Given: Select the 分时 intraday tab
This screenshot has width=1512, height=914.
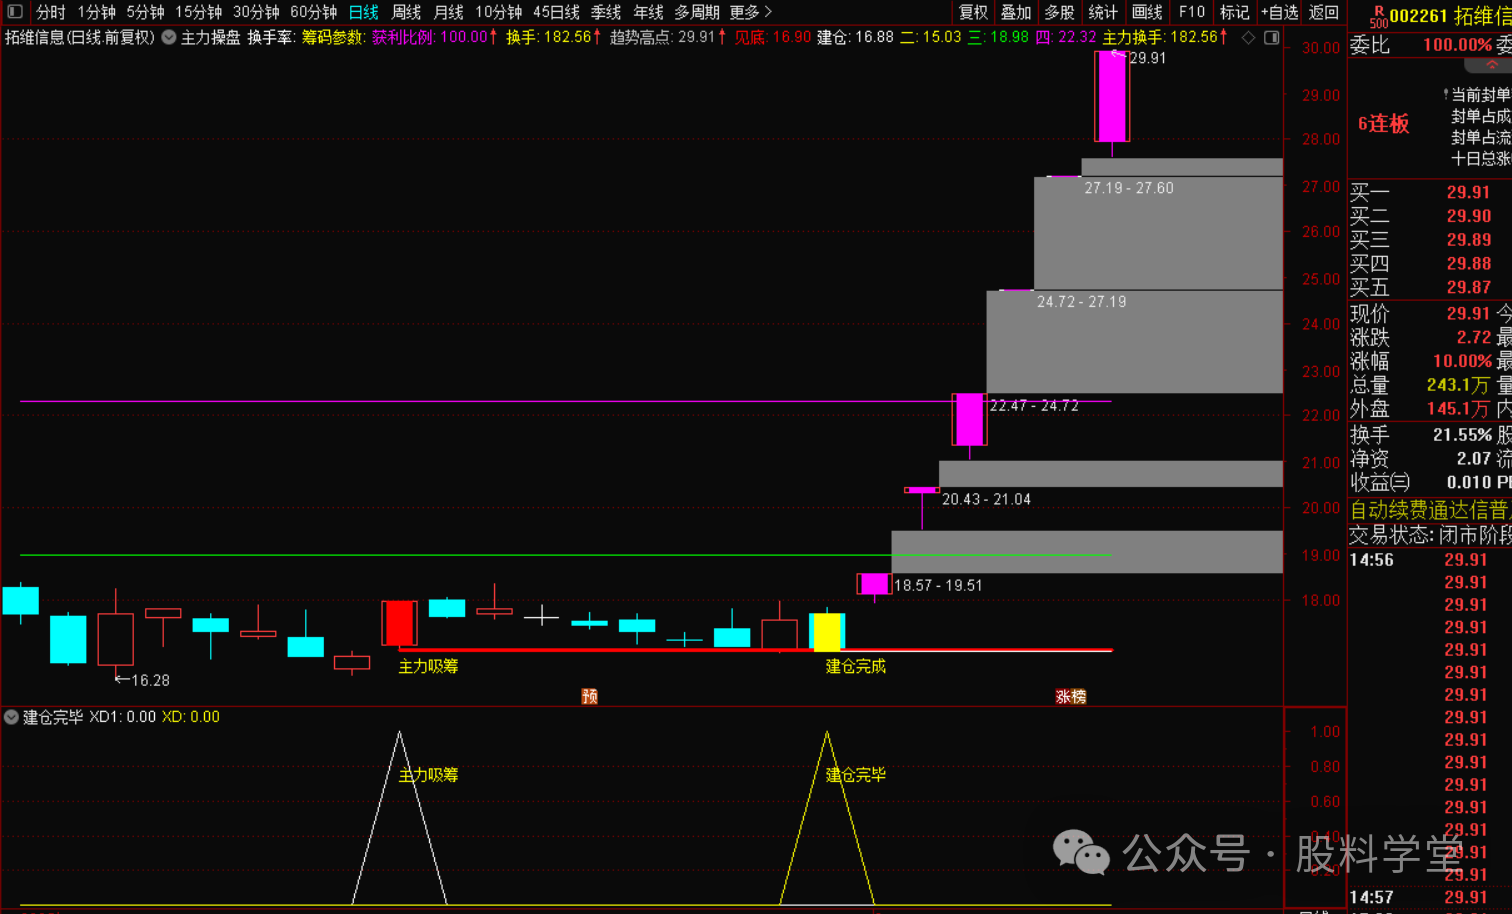Looking at the screenshot, I should (50, 12).
